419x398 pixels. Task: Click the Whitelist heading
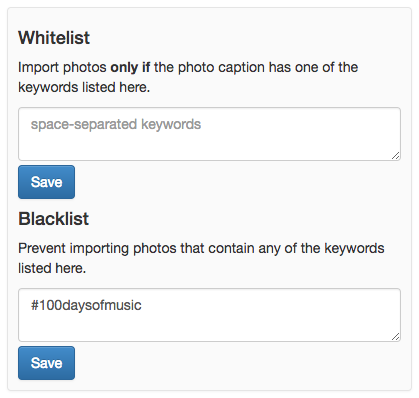point(54,38)
